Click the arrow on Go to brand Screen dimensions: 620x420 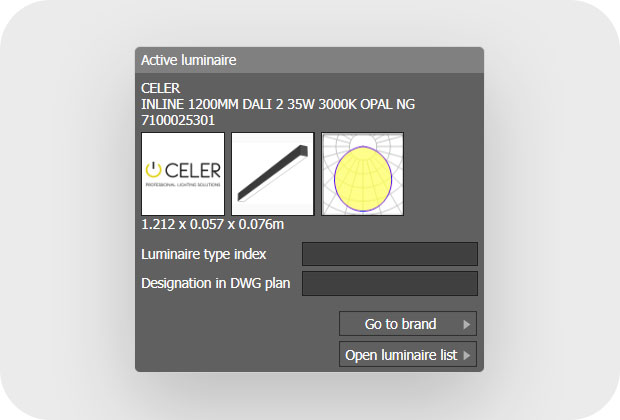[x=467, y=324]
